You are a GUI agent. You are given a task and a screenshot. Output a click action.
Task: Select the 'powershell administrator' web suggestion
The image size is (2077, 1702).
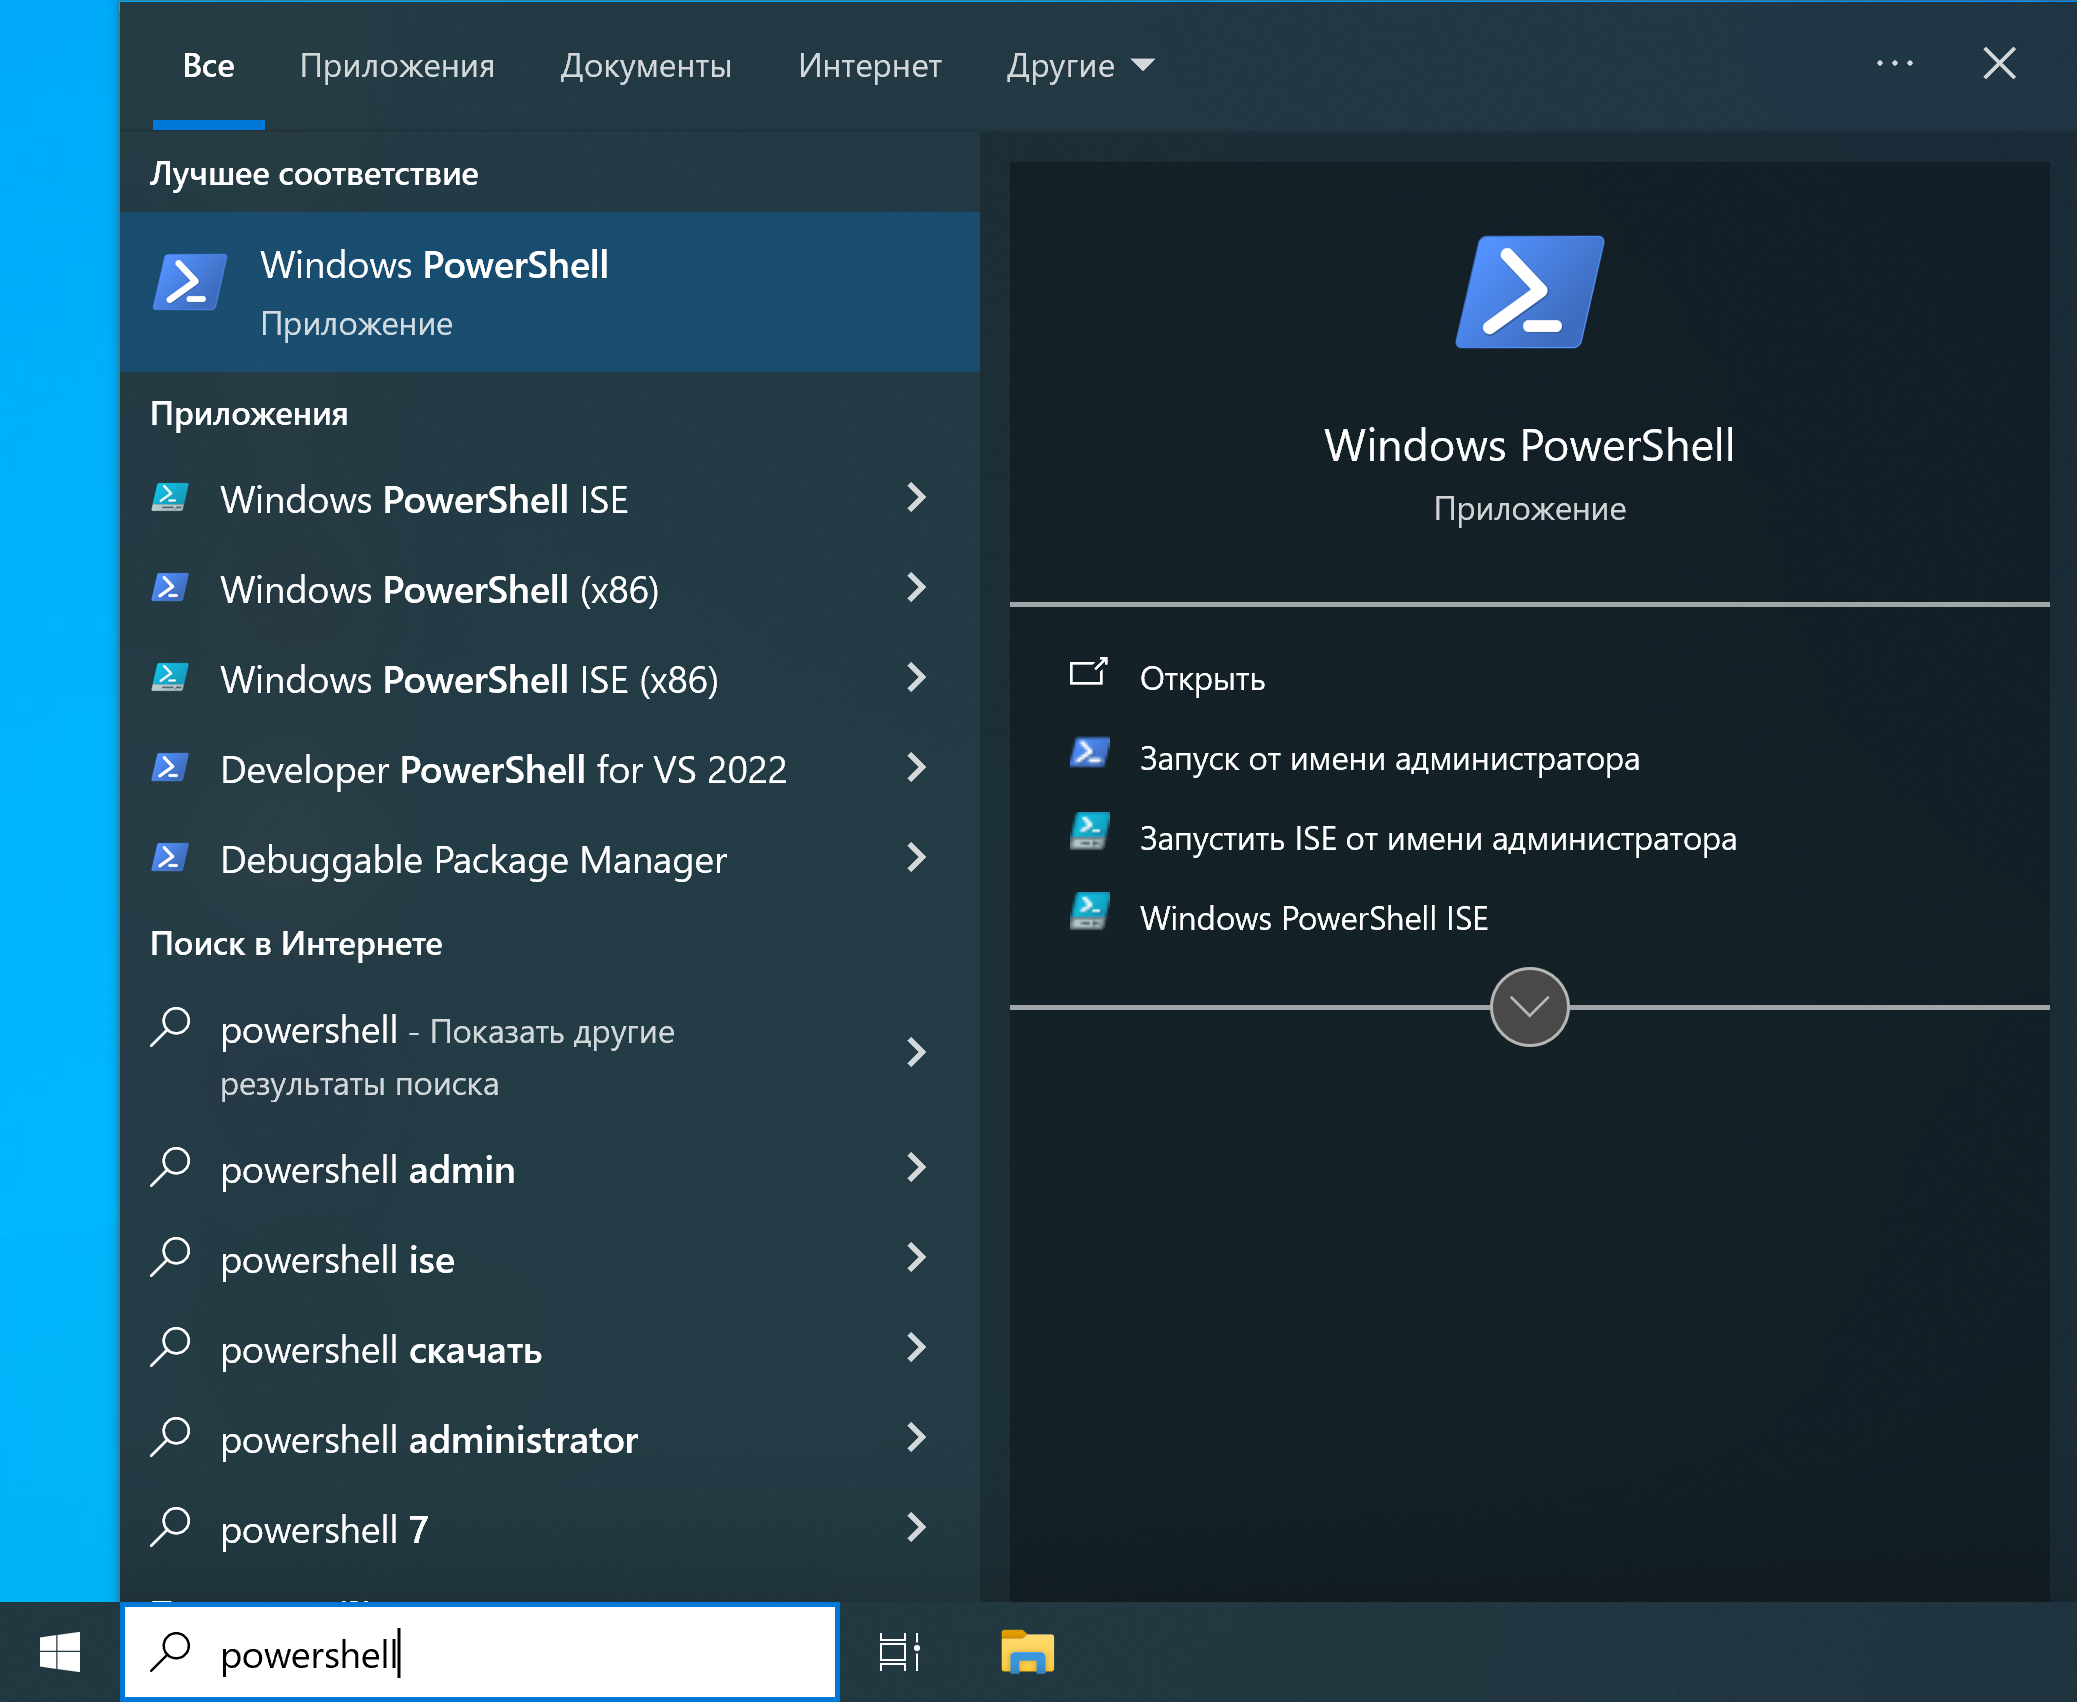coord(429,1440)
